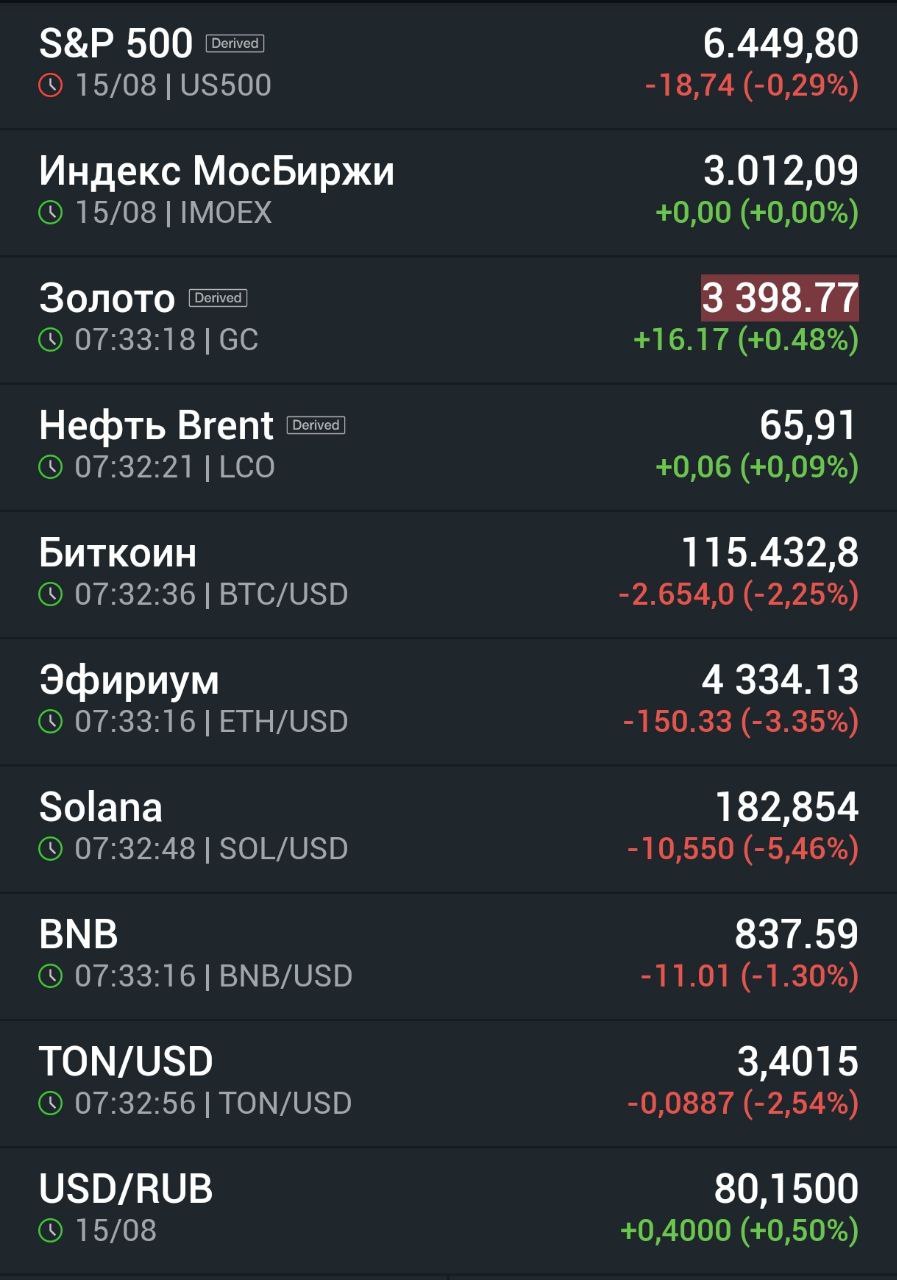This screenshot has height=1280, width=897.
Task: Open the Индекс МосБиржи instrument
Action: coord(448,193)
